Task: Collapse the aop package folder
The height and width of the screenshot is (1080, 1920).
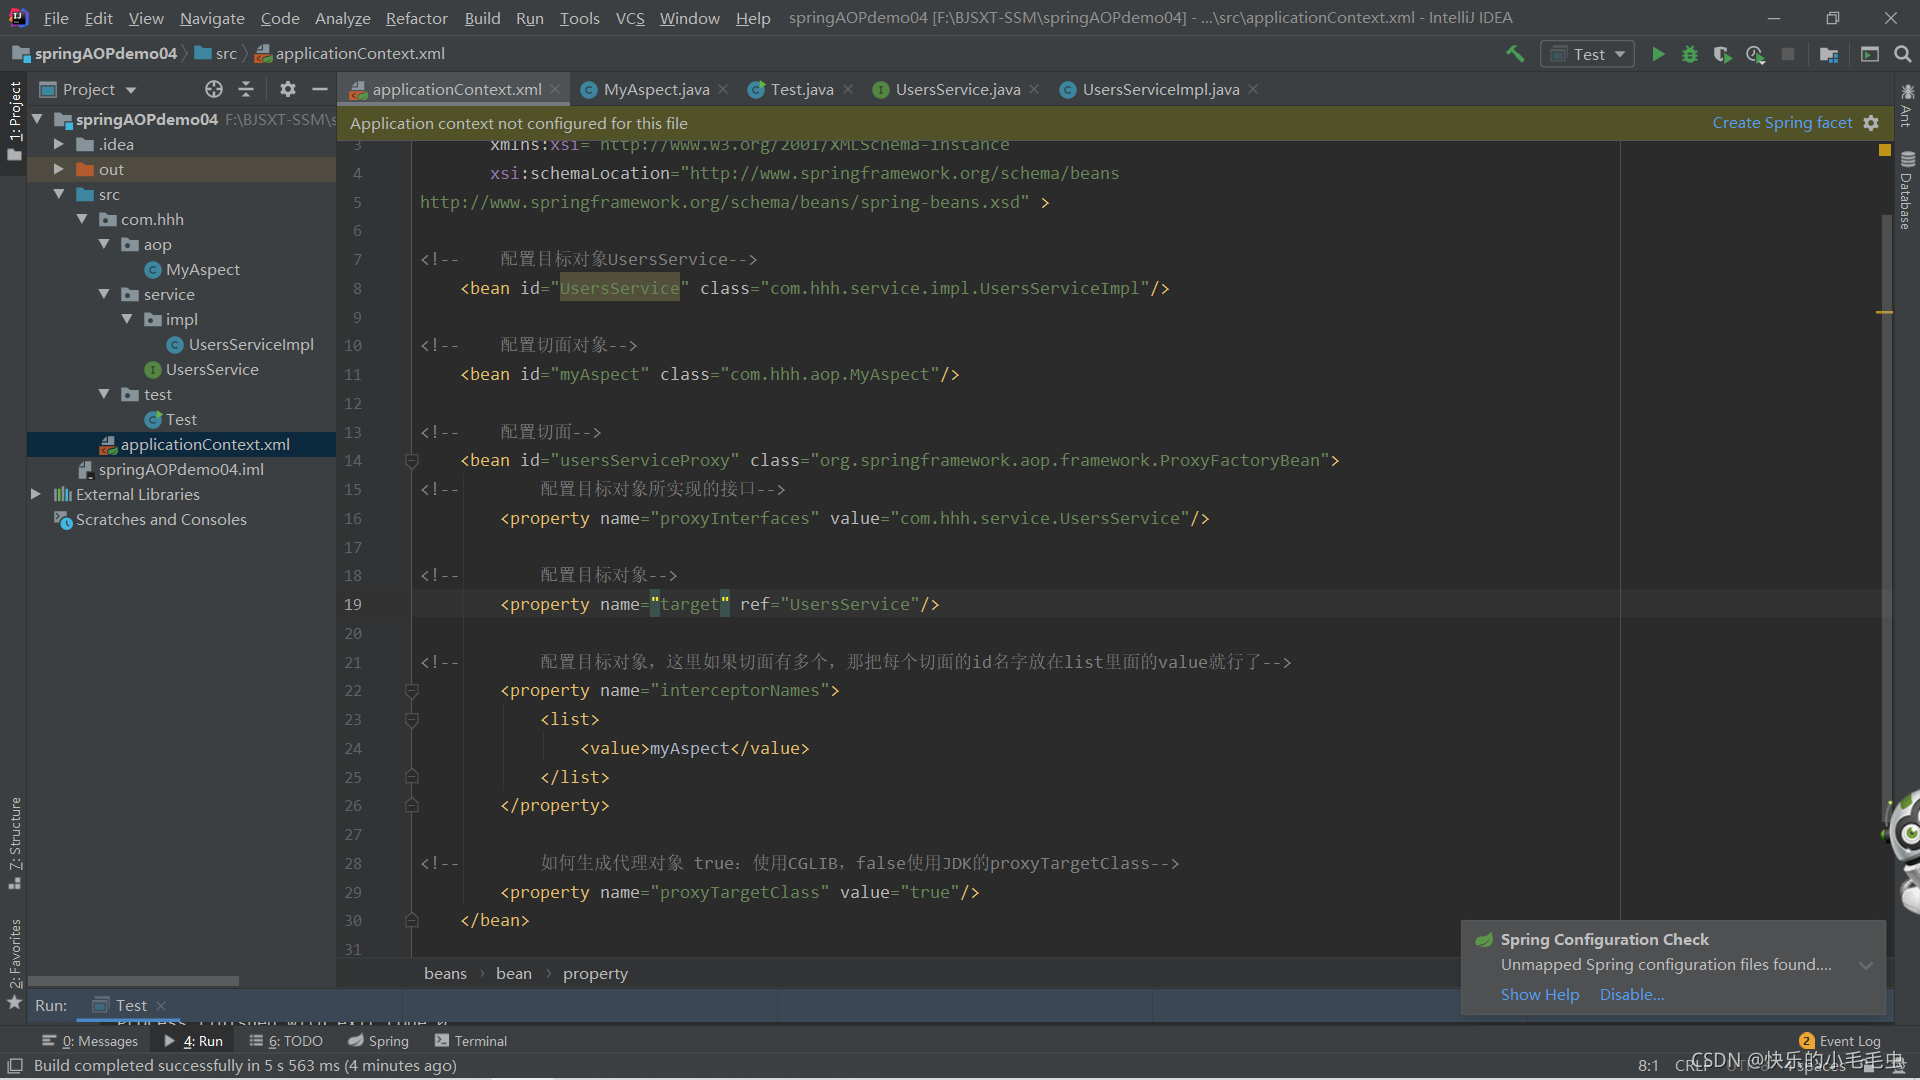Action: click(x=104, y=244)
